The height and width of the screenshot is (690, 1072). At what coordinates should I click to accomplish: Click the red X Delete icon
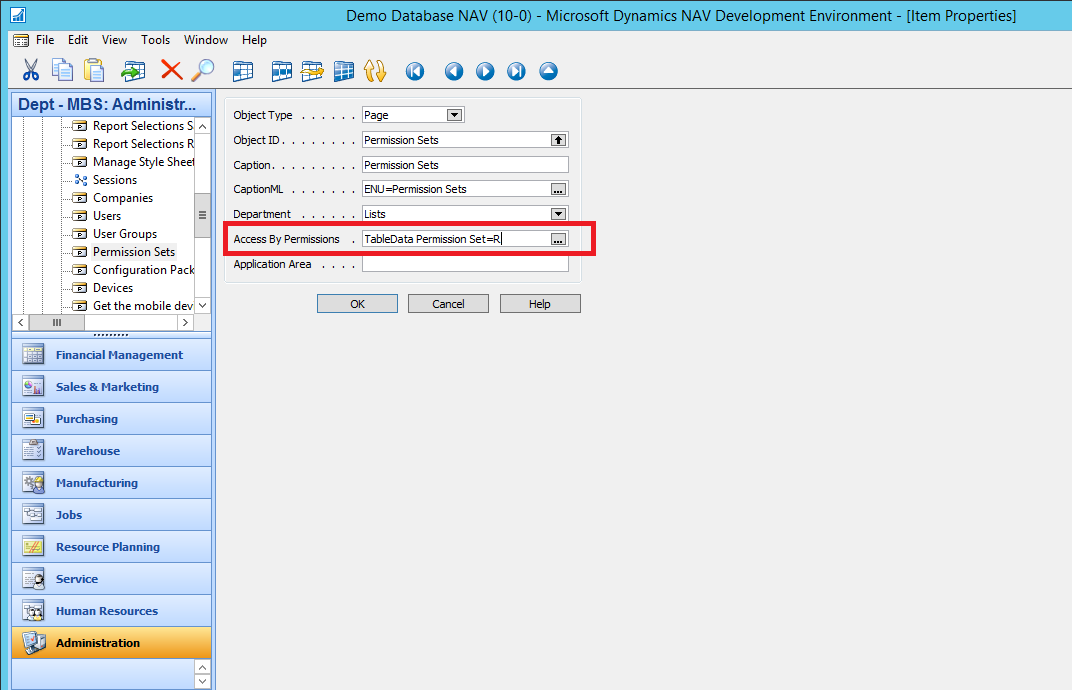click(172, 71)
